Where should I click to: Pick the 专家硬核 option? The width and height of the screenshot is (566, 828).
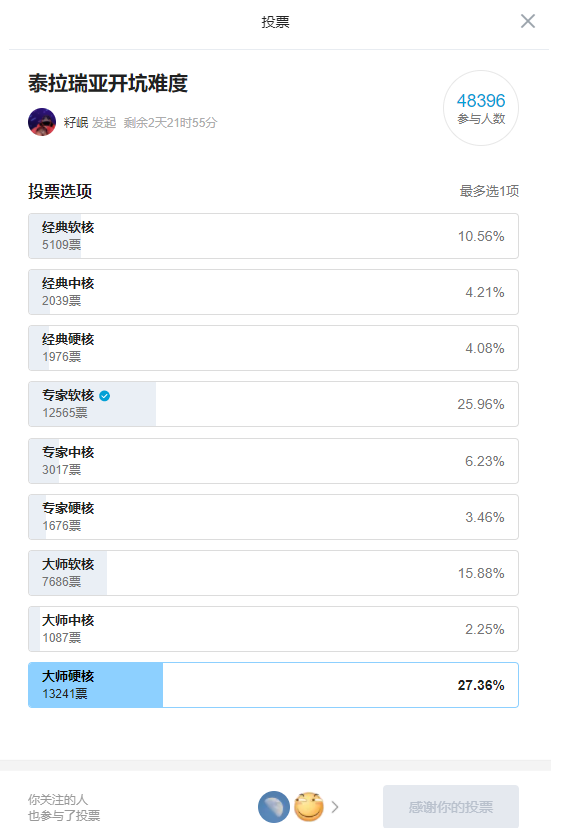[273, 517]
